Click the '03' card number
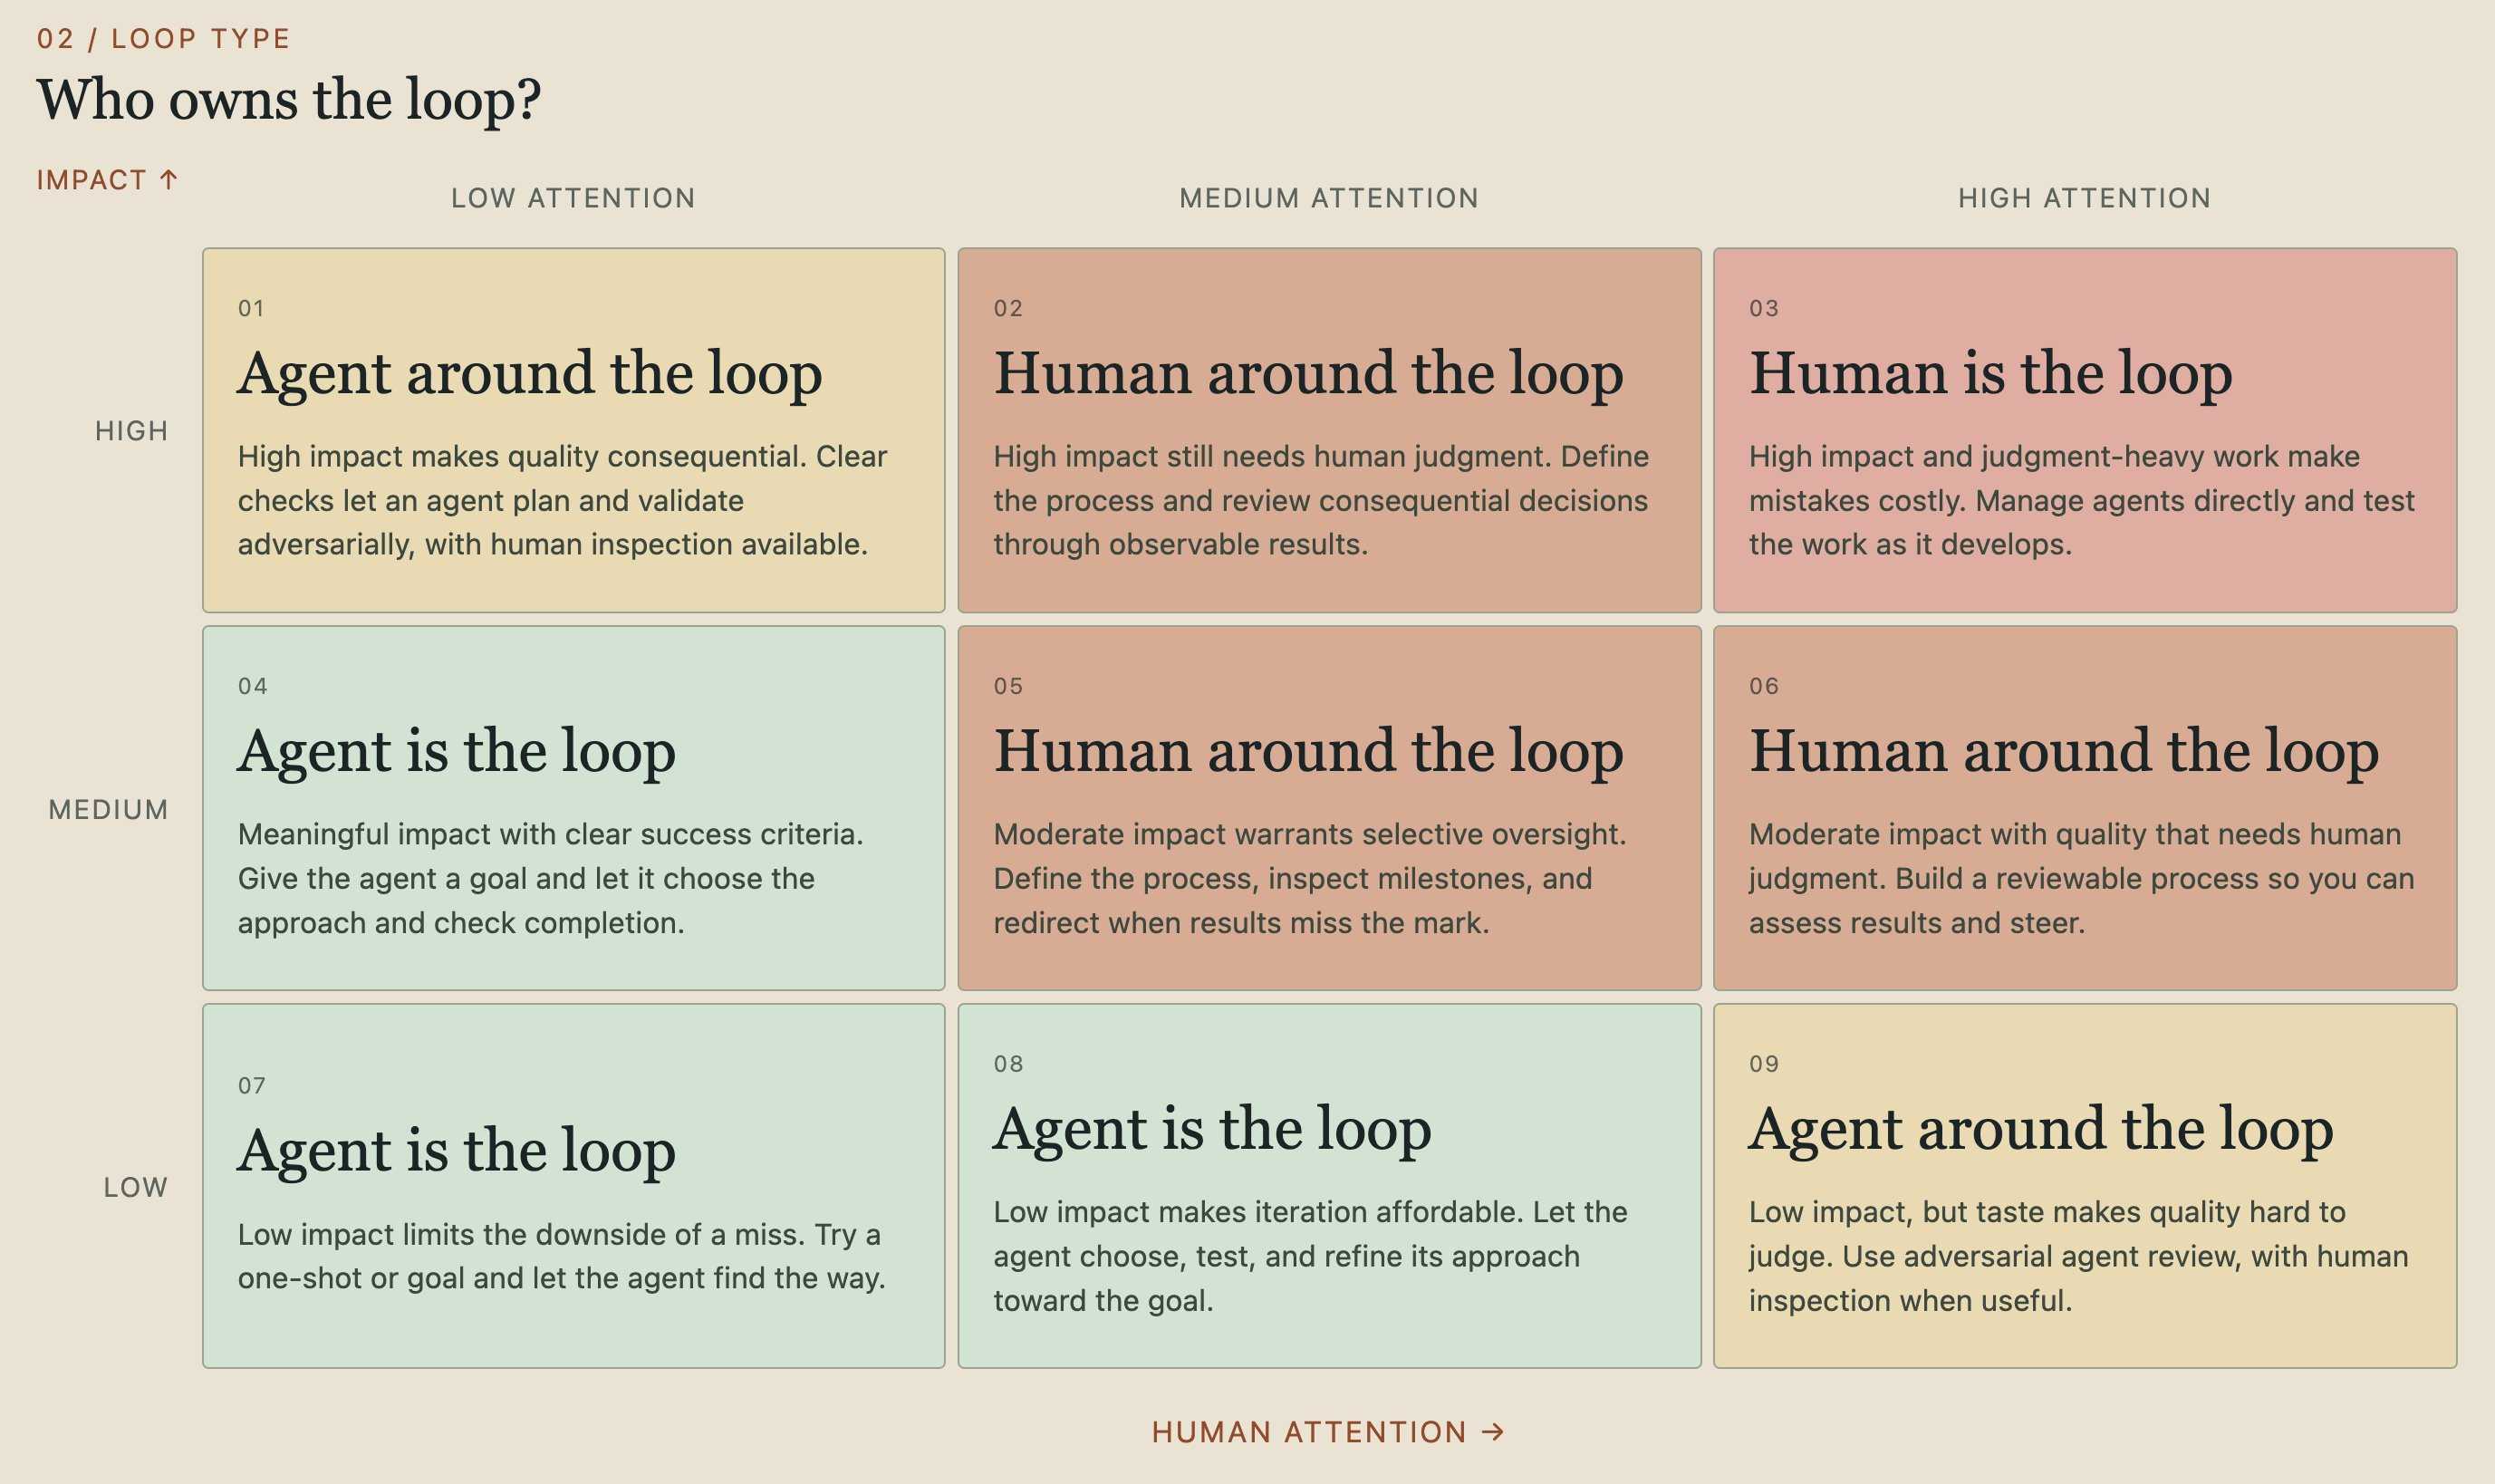 pyautogui.click(x=1764, y=308)
